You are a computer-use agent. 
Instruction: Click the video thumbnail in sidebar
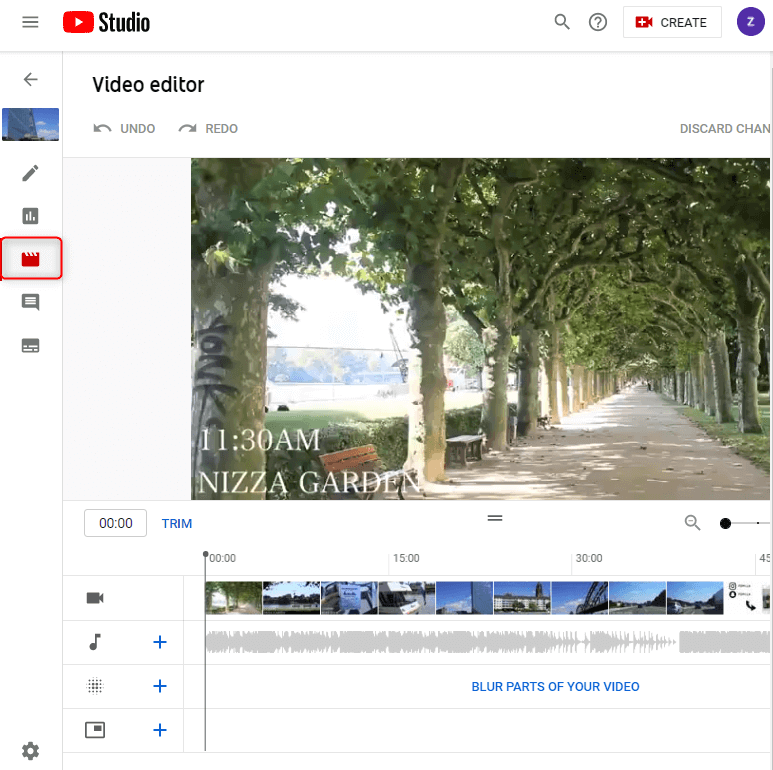[31, 124]
